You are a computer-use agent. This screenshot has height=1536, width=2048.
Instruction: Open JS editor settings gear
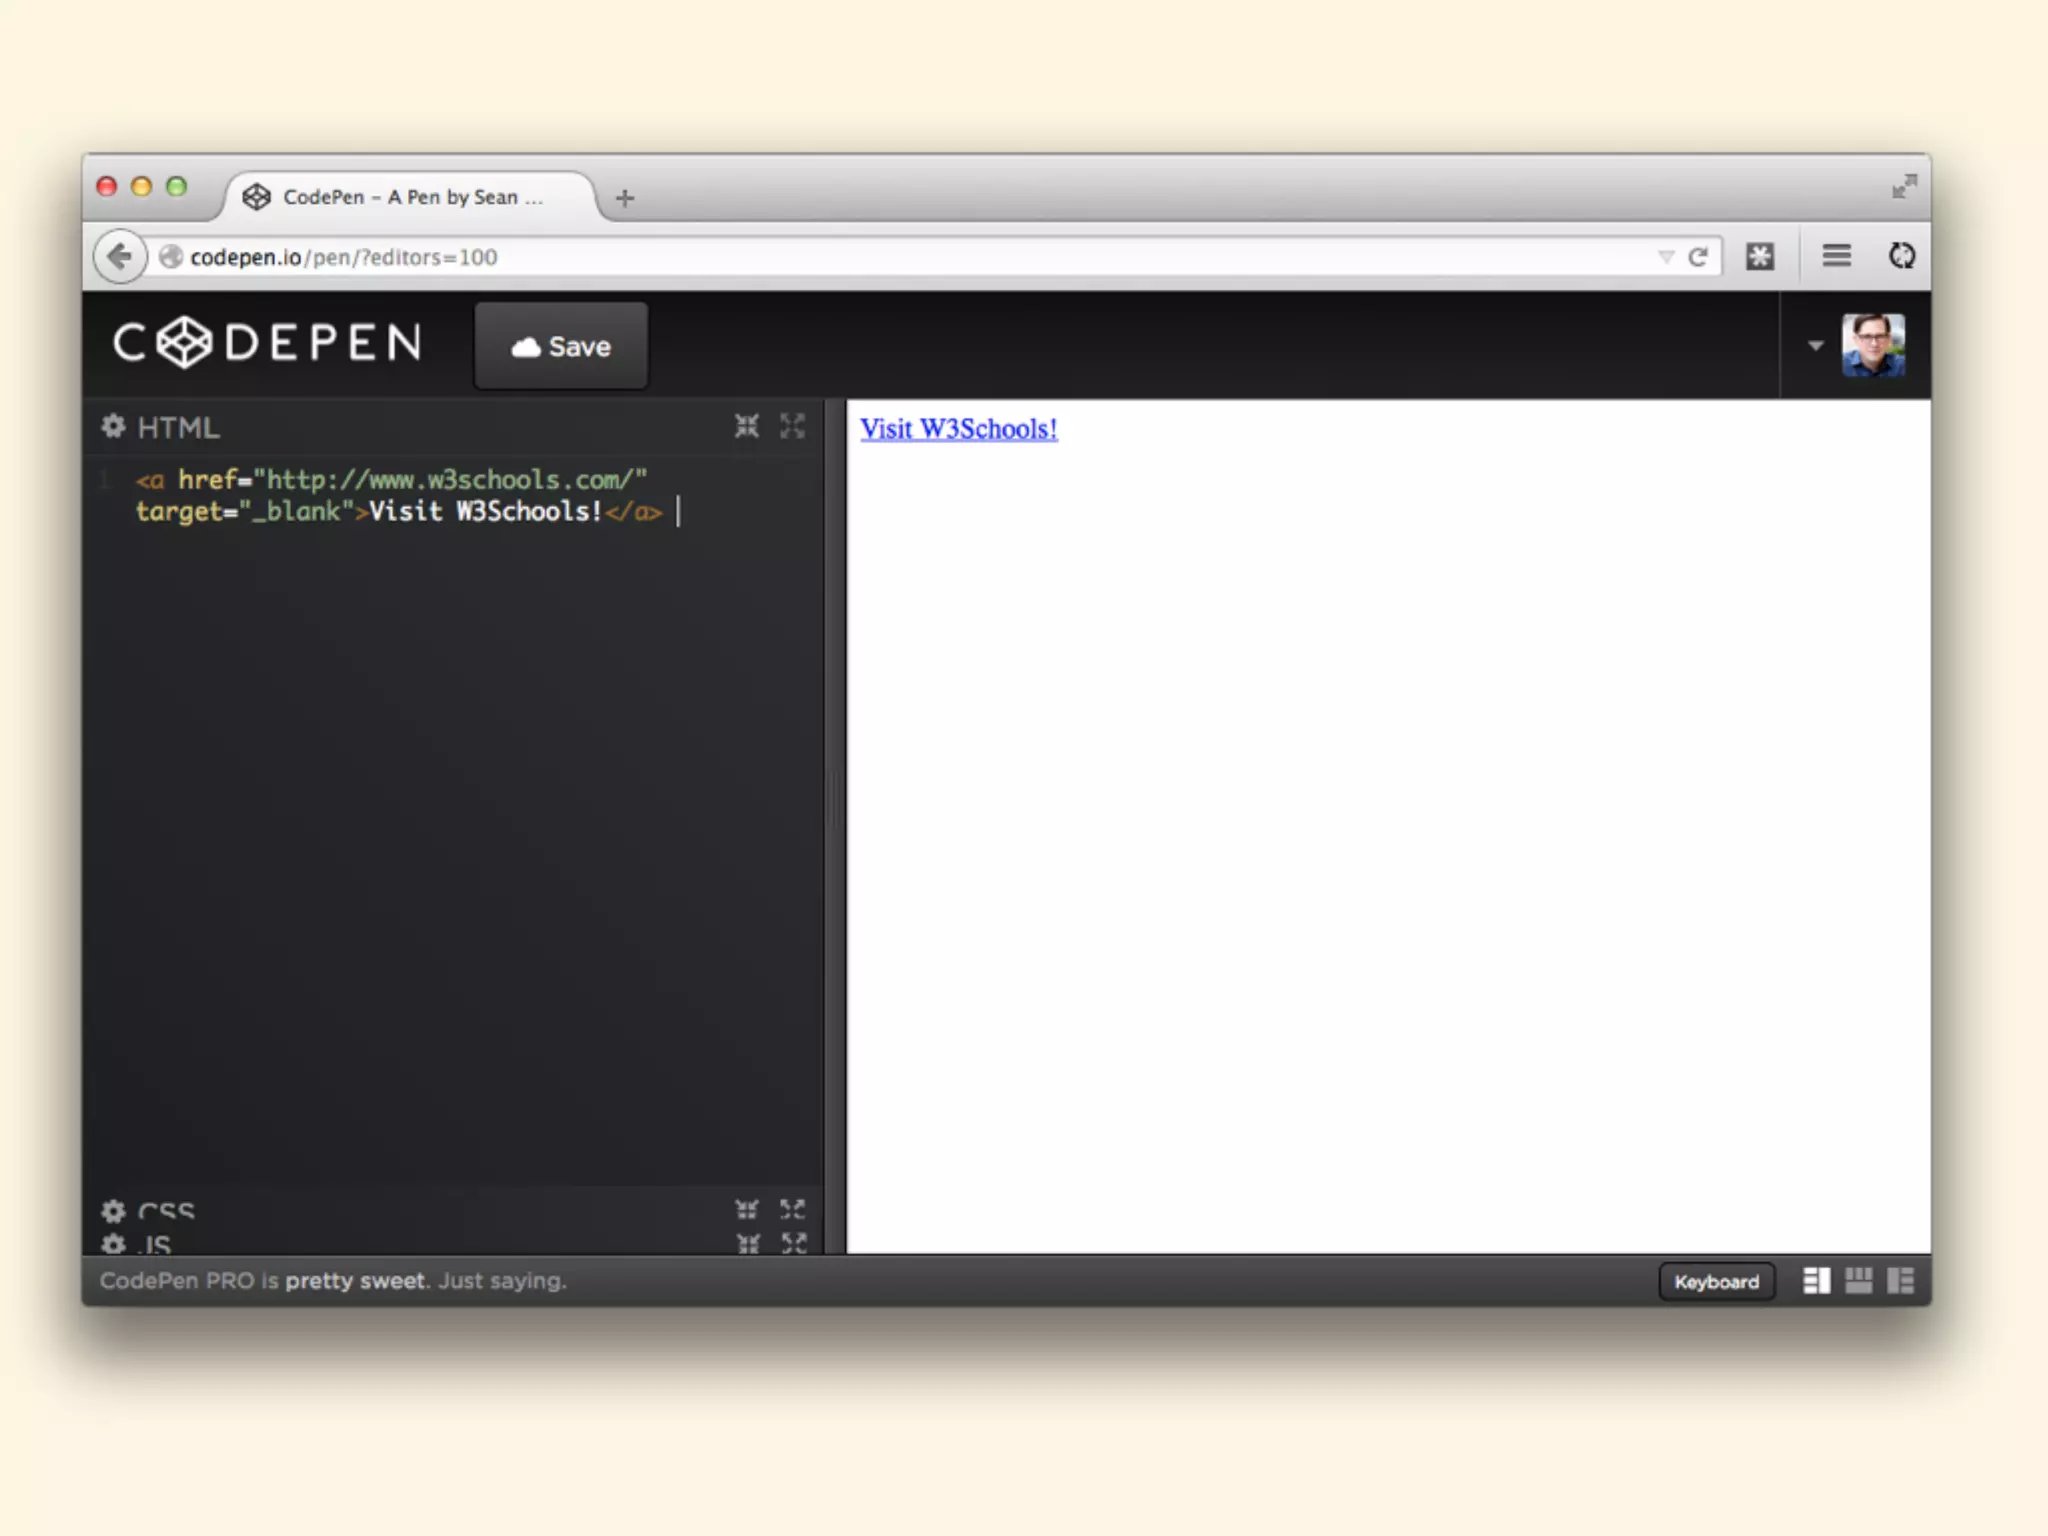pyautogui.click(x=113, y=1244)
